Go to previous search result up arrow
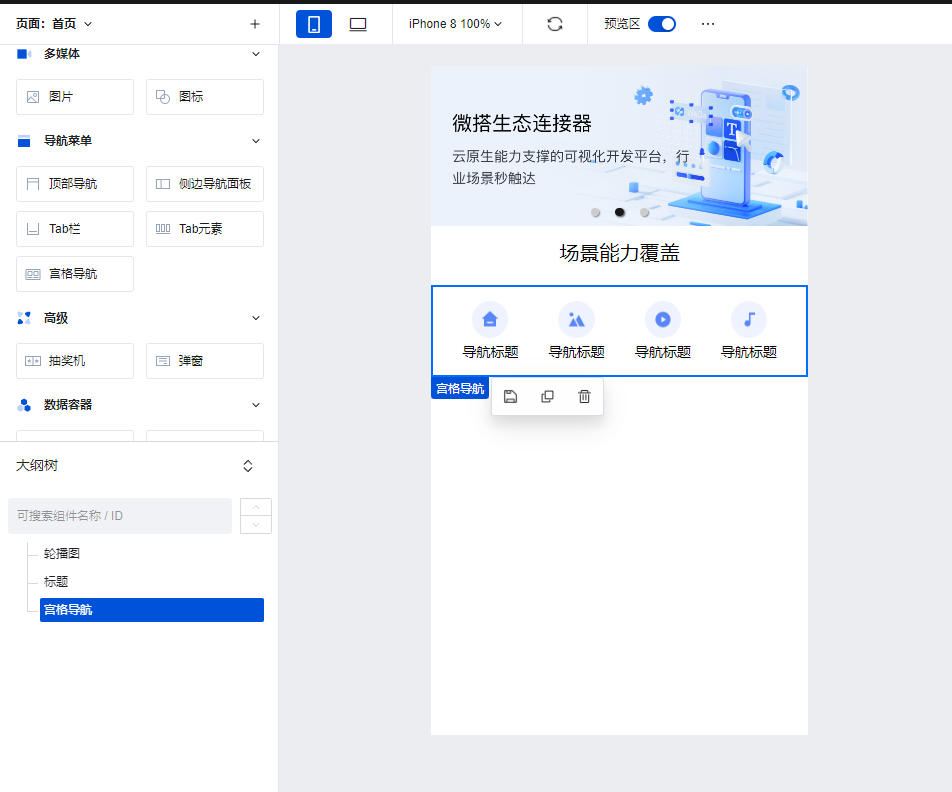Image resolution: width=952 pixels, height=792 pixels. pos(256,507)
